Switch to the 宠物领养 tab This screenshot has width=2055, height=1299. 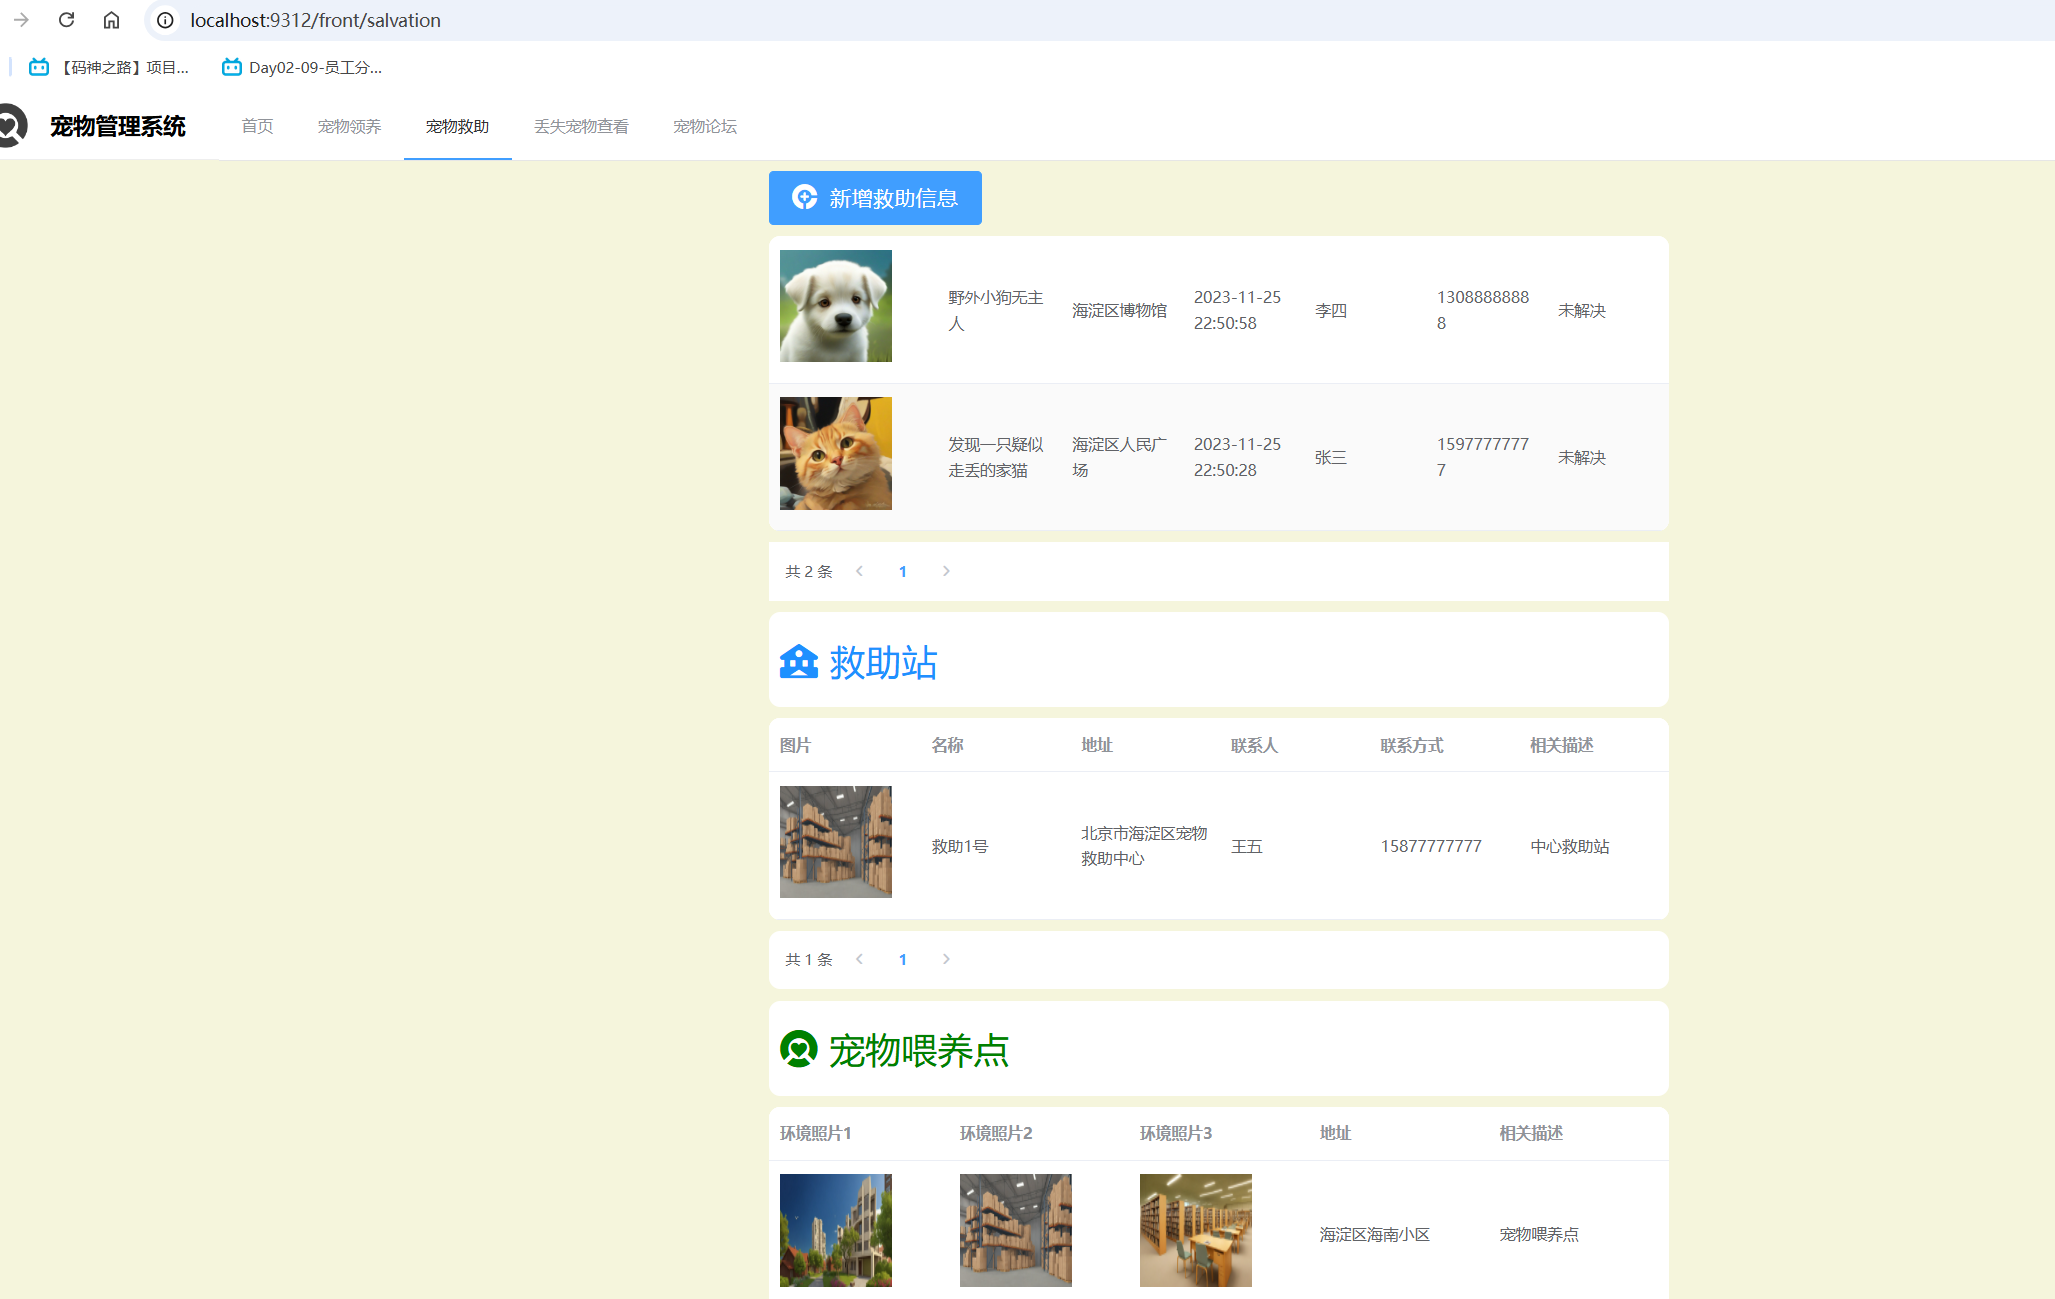click(x=349, y=126)
